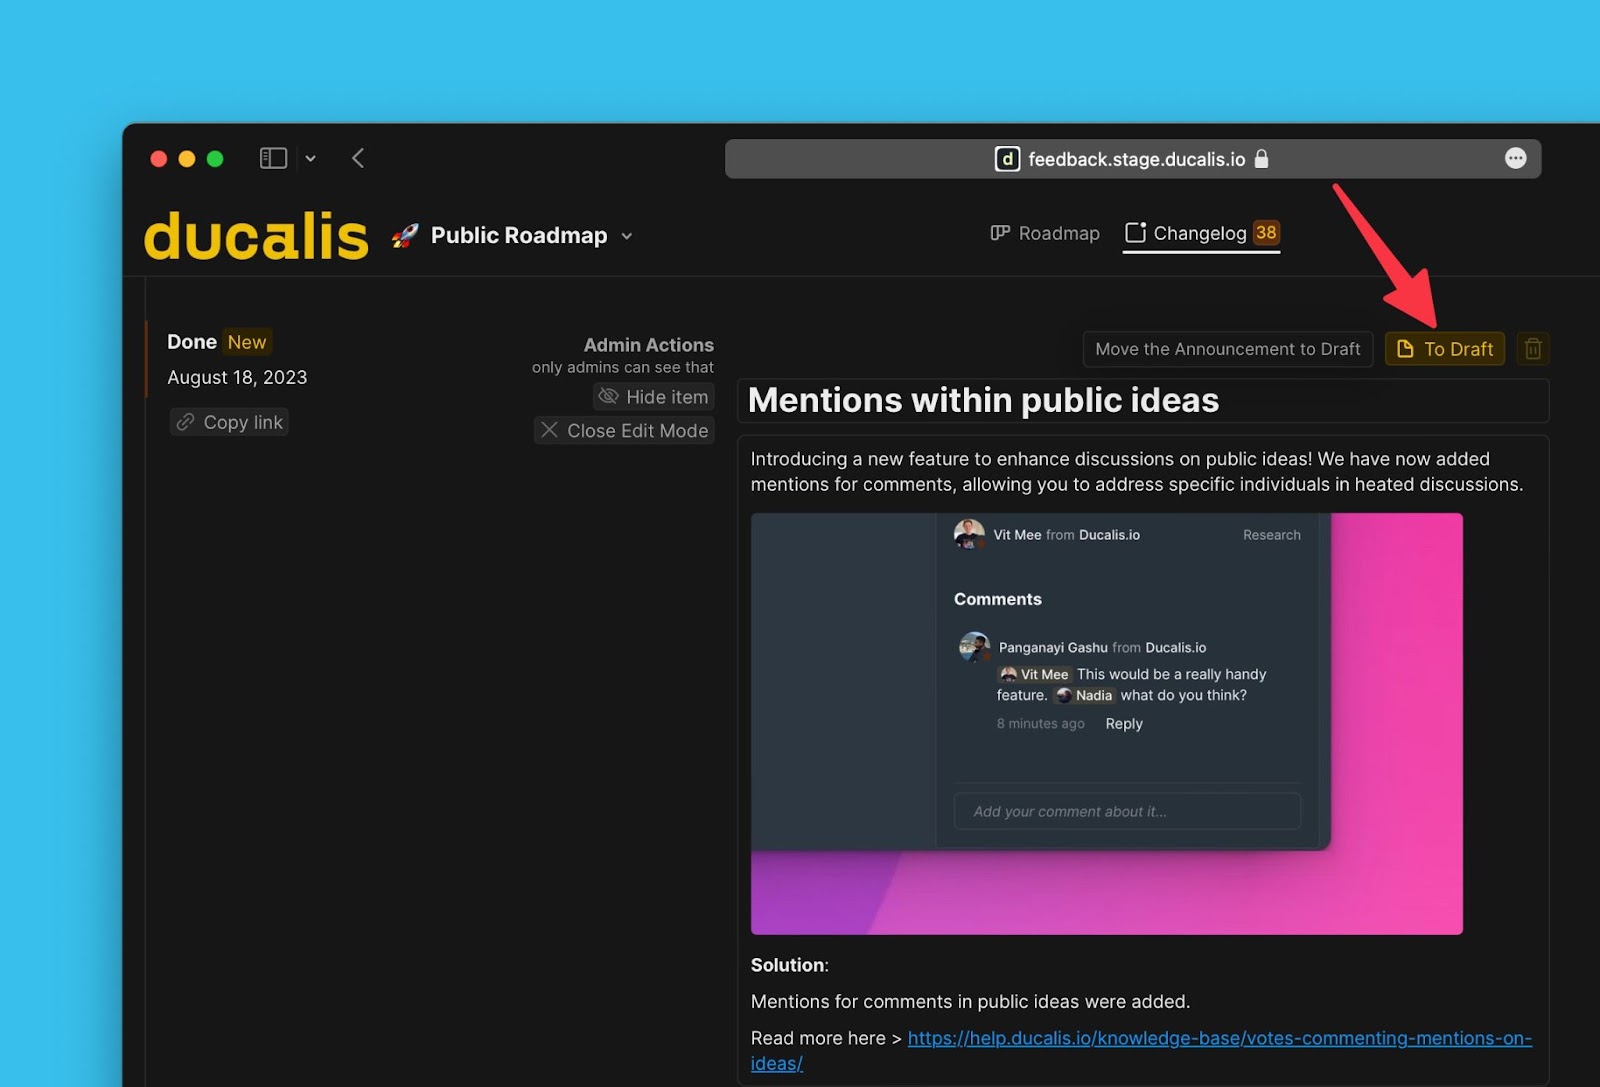The height and width of the screenshot is (1087, 1600).
Task: Open the help.ducalis.io knowledge base link
Action: point(1219,1038)
